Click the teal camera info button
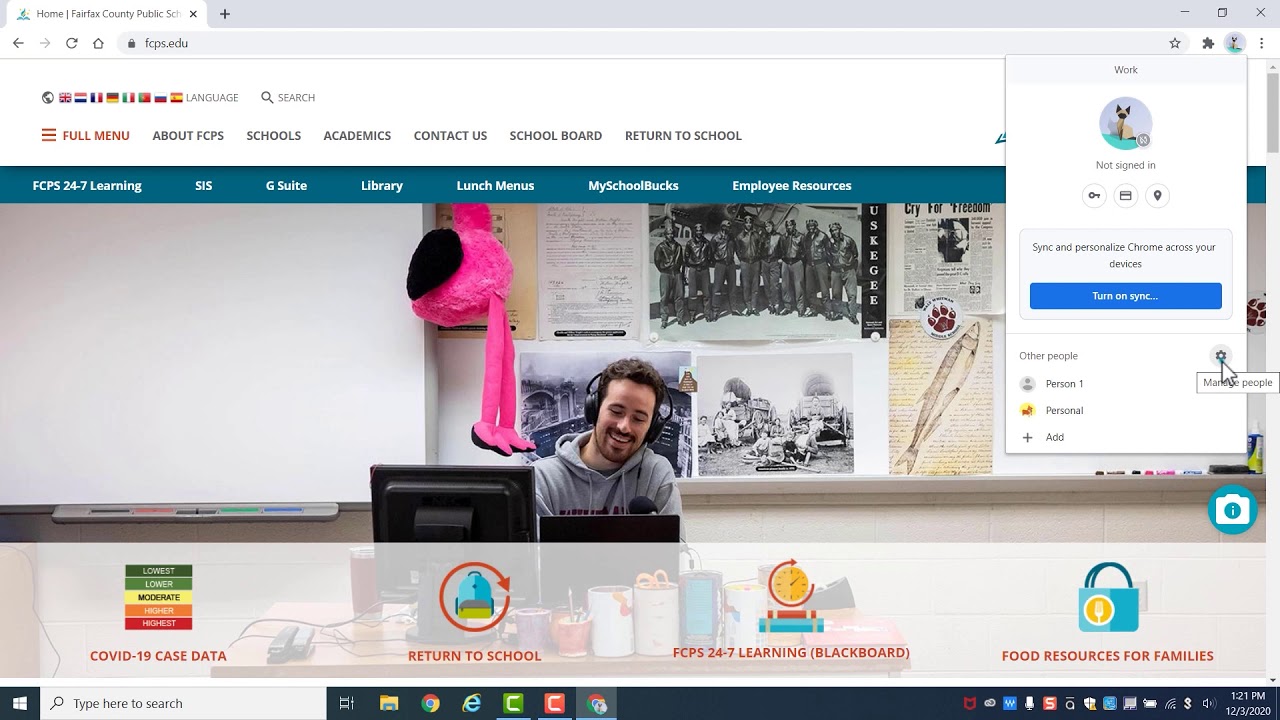The height and width of the screenshot is (720, 1280). pyautogui.click(x=1232, y=510)
